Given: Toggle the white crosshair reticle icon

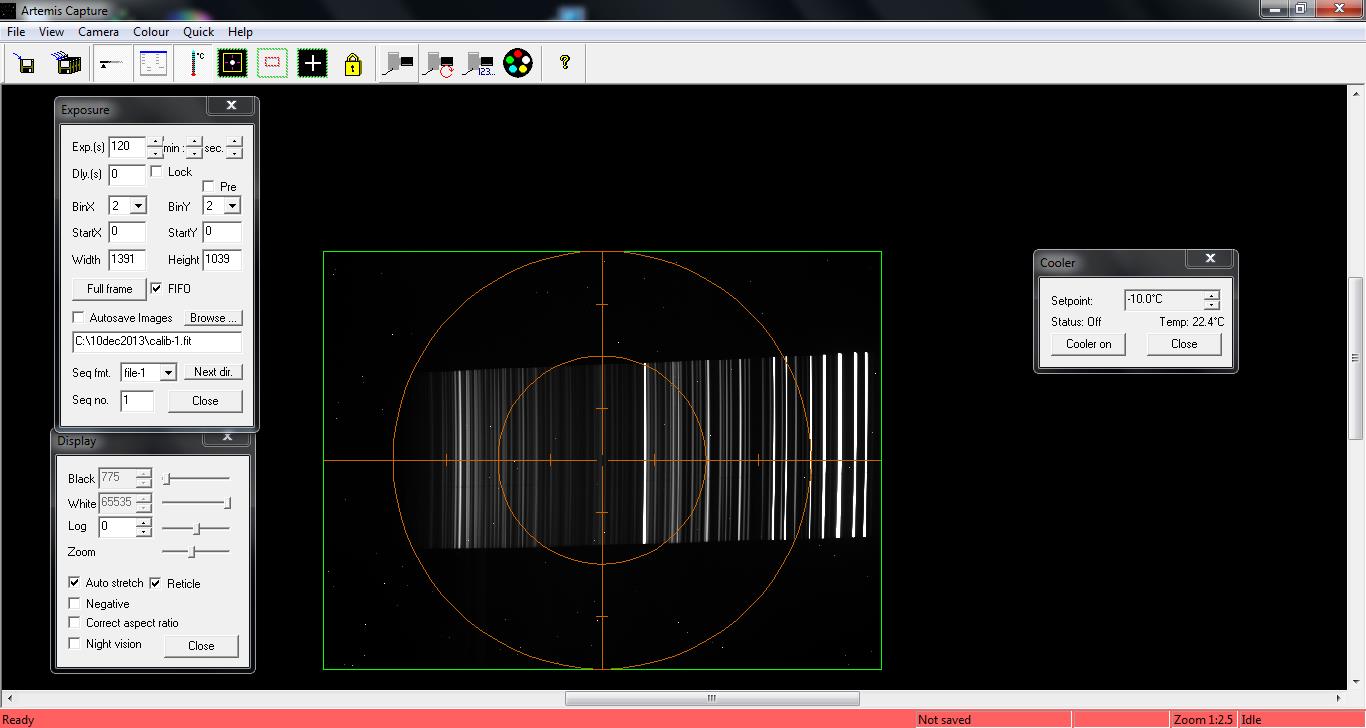Looking at the screenshot, I should tap(312, 64).
